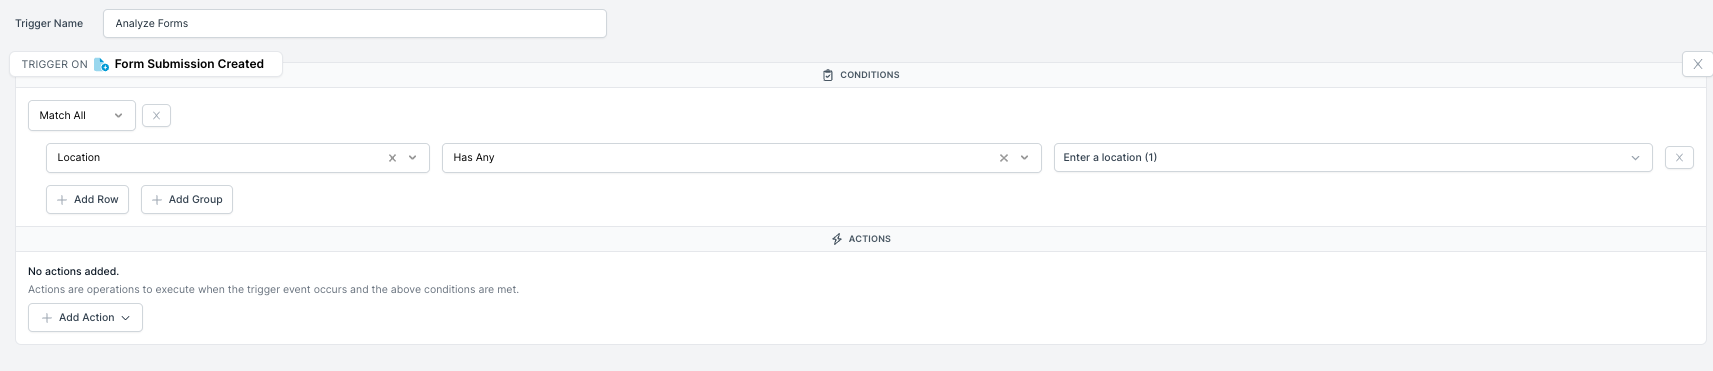Click the Add Group button

point(187,200)
